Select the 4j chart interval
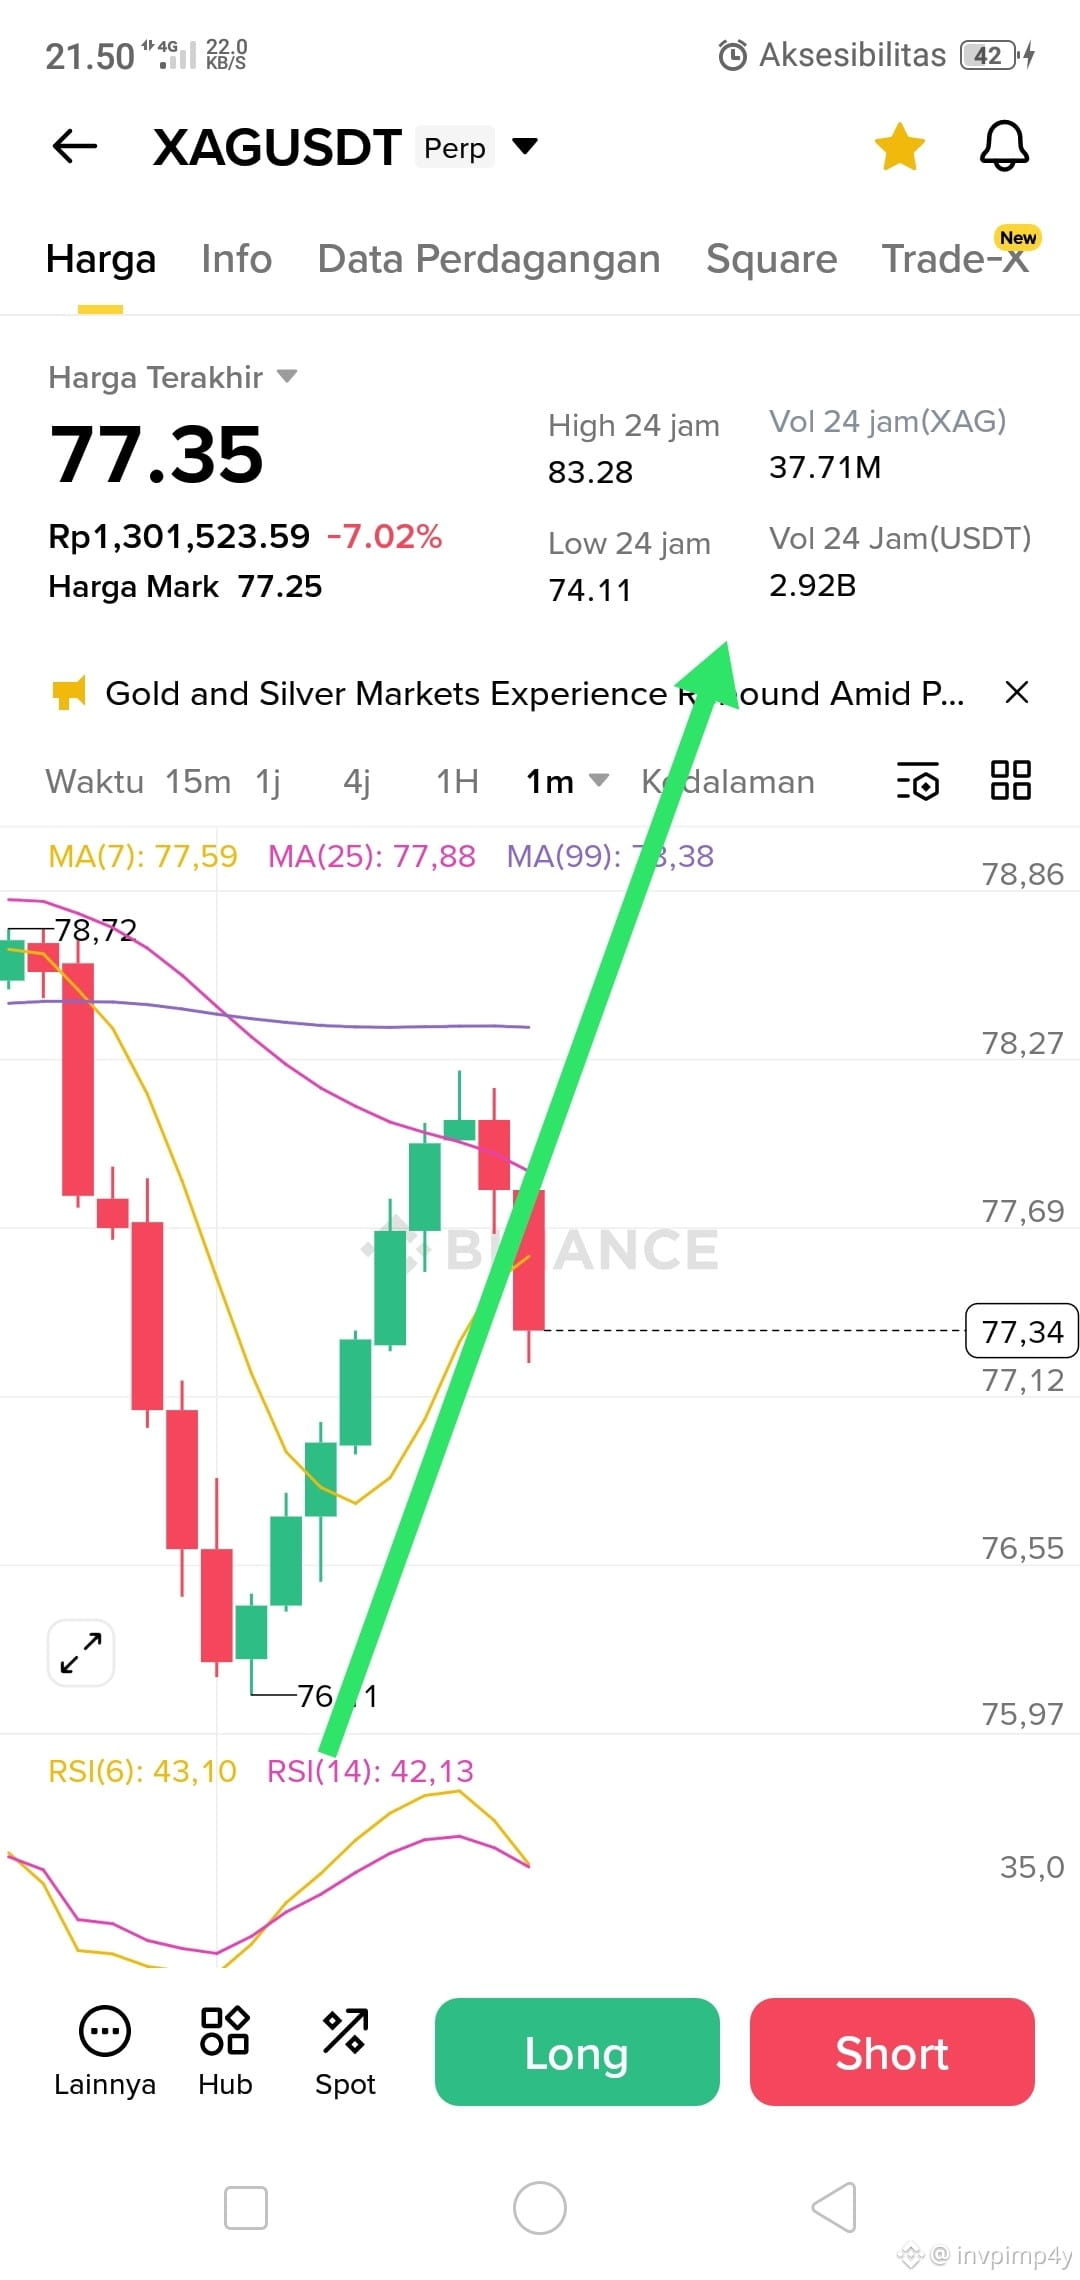The width and height of the screenshot is (1080, 2280). click(x=357, y=781)
